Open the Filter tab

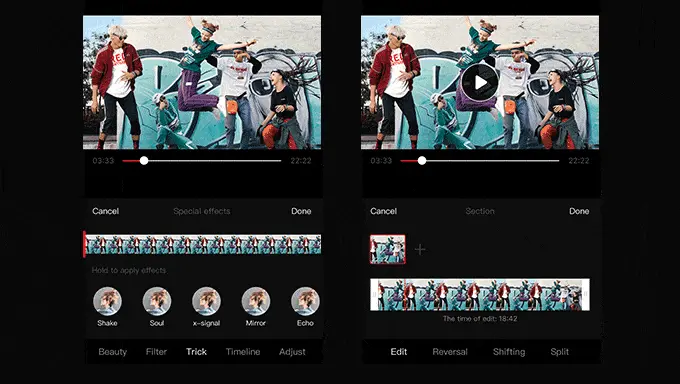point(156,352)
